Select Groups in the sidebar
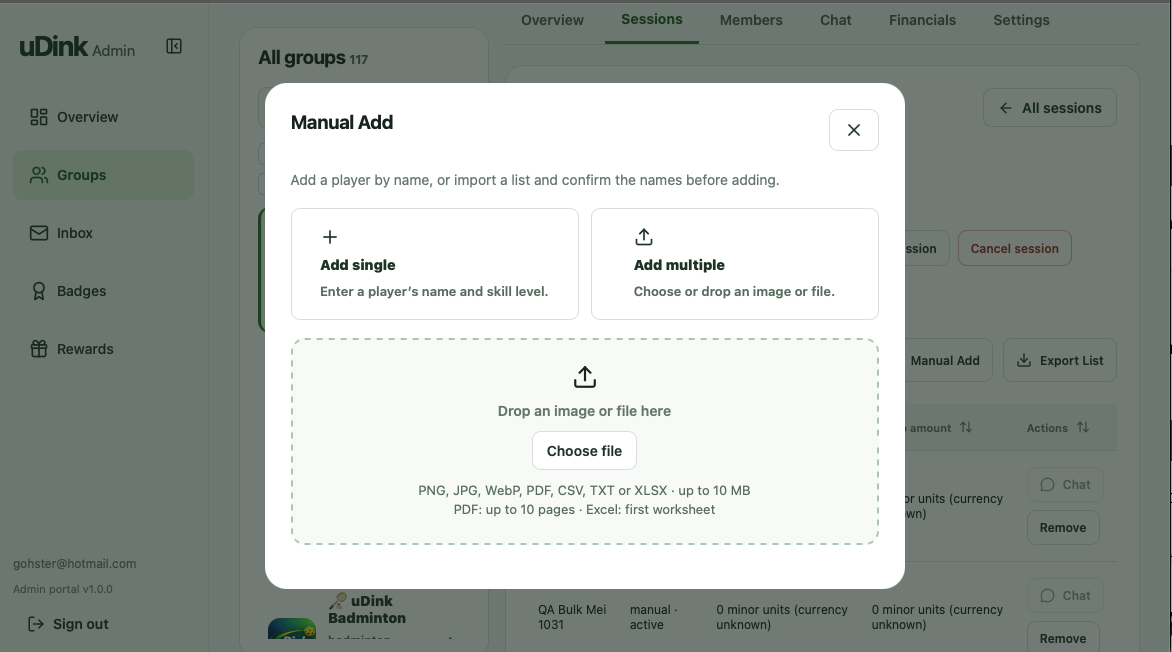Viewport: 1172px width, 652px height. coord(103,175)
